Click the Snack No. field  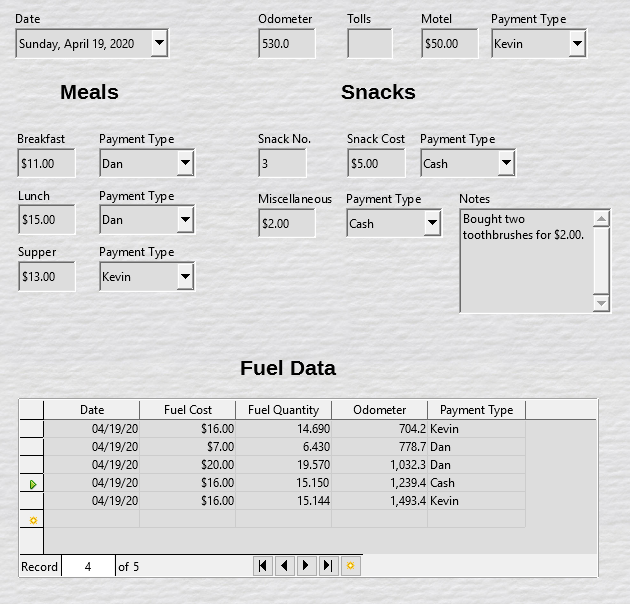tap(282, 163)
